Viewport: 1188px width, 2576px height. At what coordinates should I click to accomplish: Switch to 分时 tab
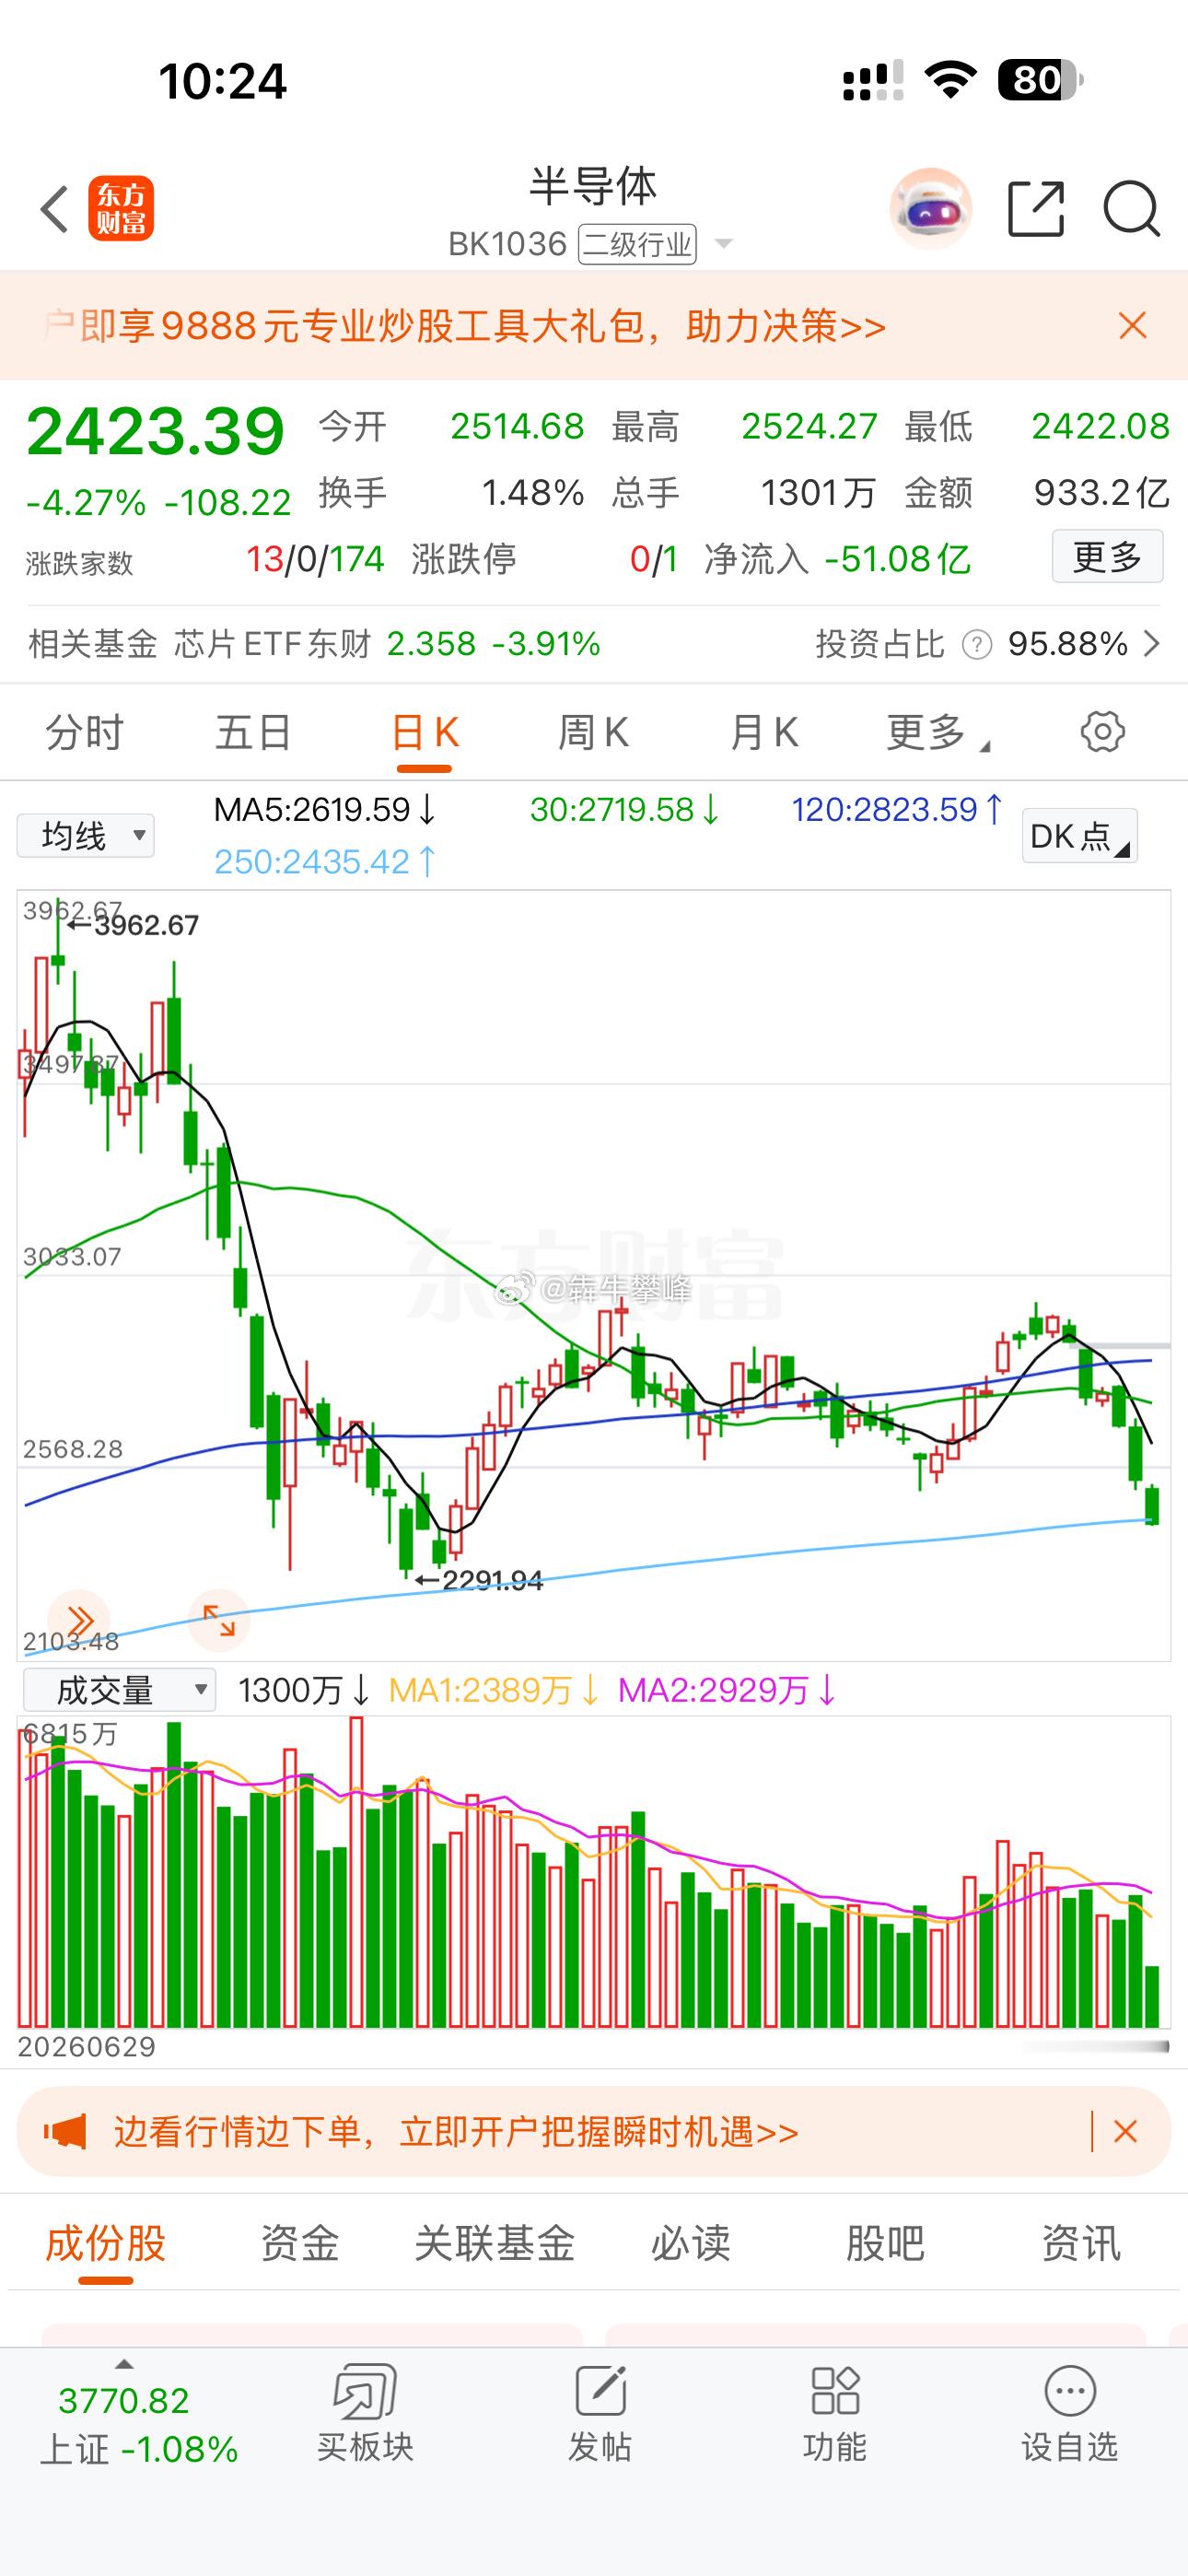(x=84, y=733)
